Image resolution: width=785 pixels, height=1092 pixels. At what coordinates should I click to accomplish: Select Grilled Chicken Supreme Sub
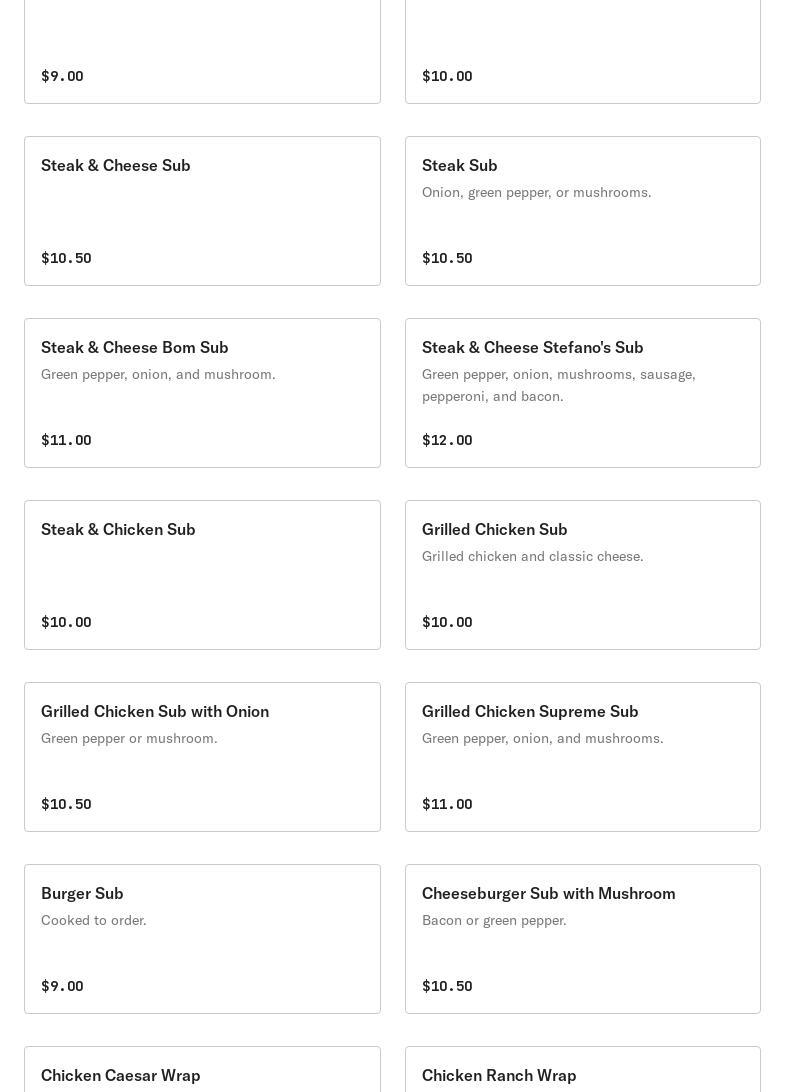pos(582,757)
